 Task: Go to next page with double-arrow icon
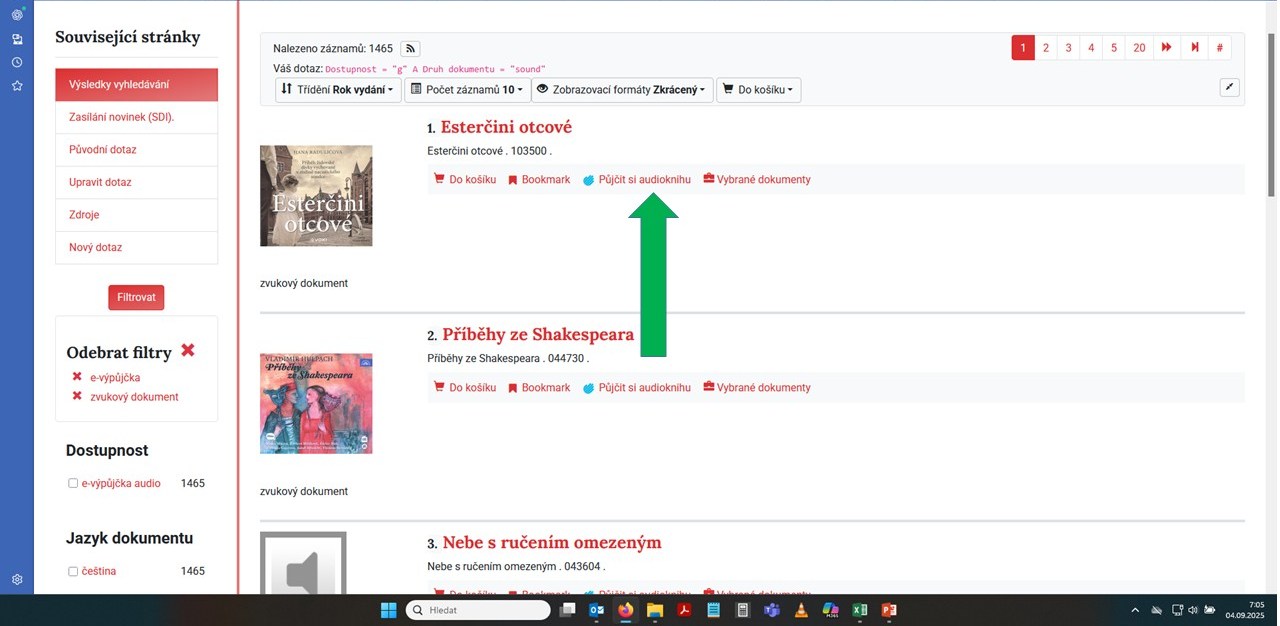(x=1167, y=48)
